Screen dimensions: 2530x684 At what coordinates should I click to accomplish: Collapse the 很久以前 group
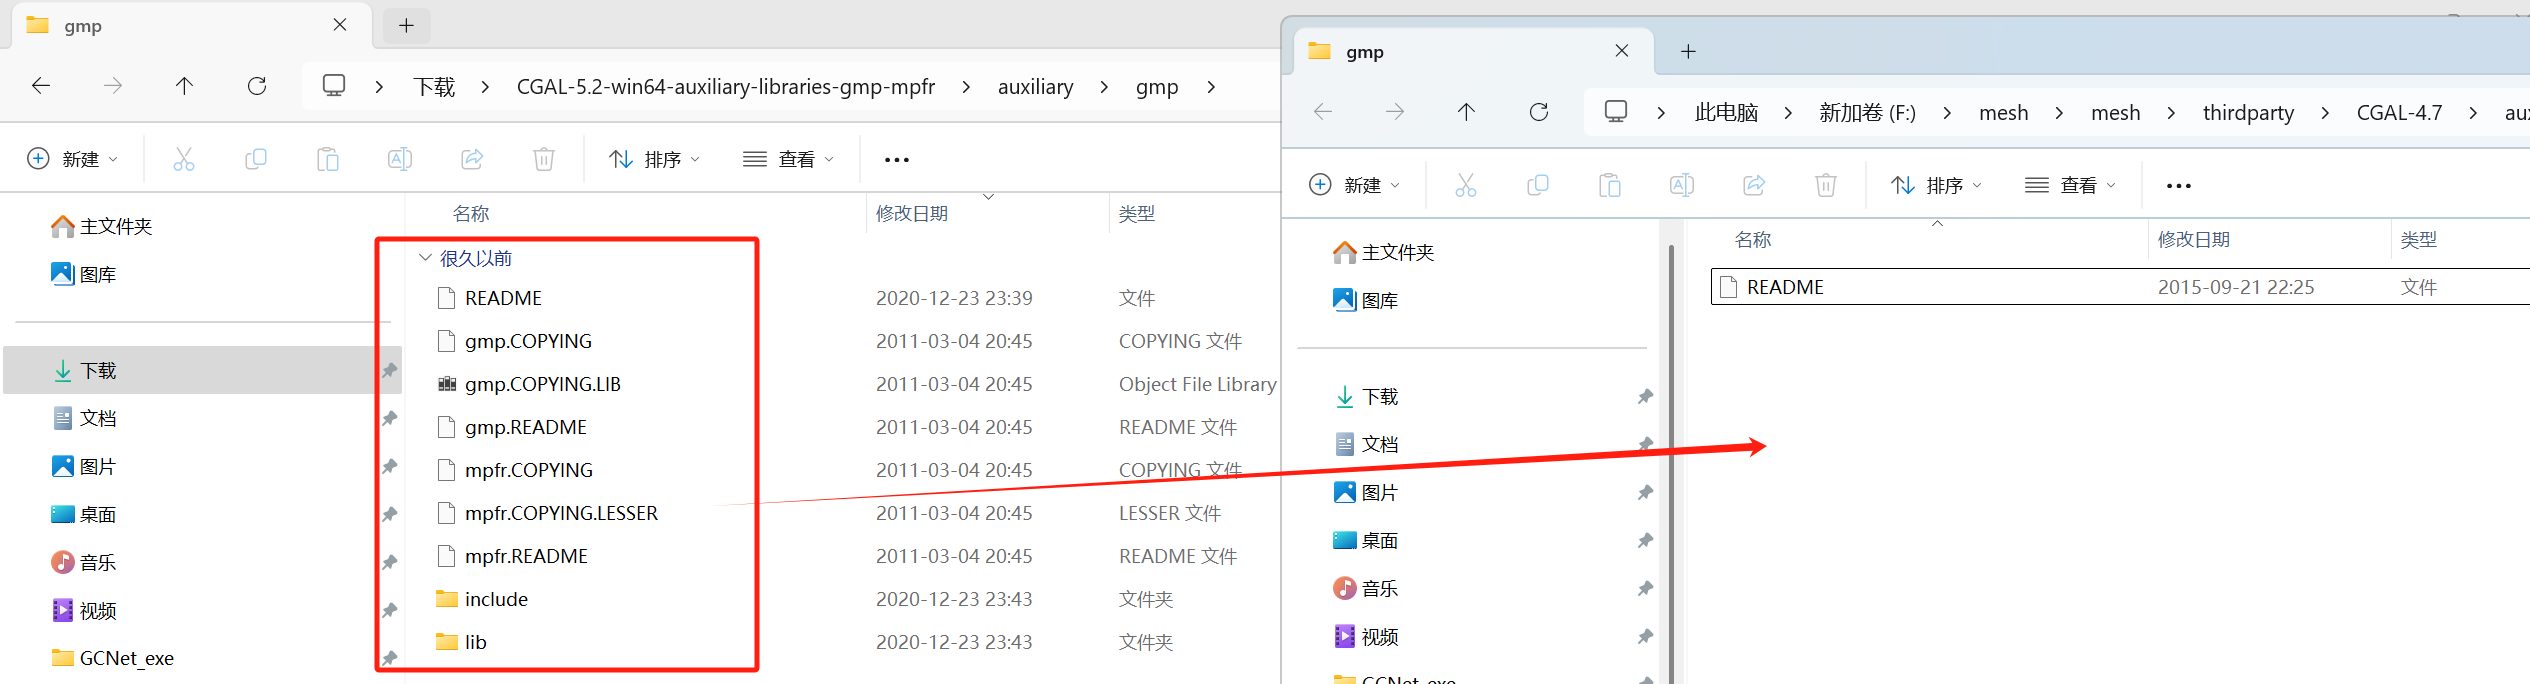click(x=425, y=258)
